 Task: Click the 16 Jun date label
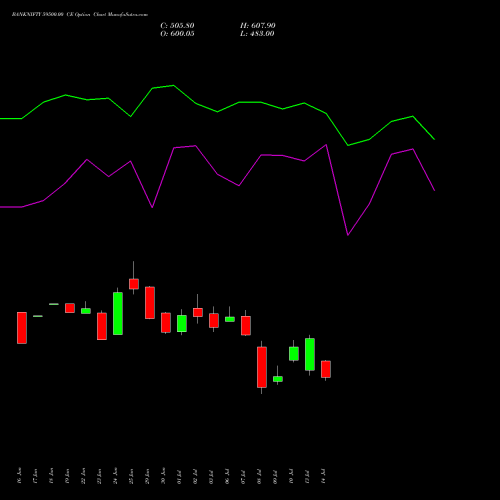click(x=19, y=476)
